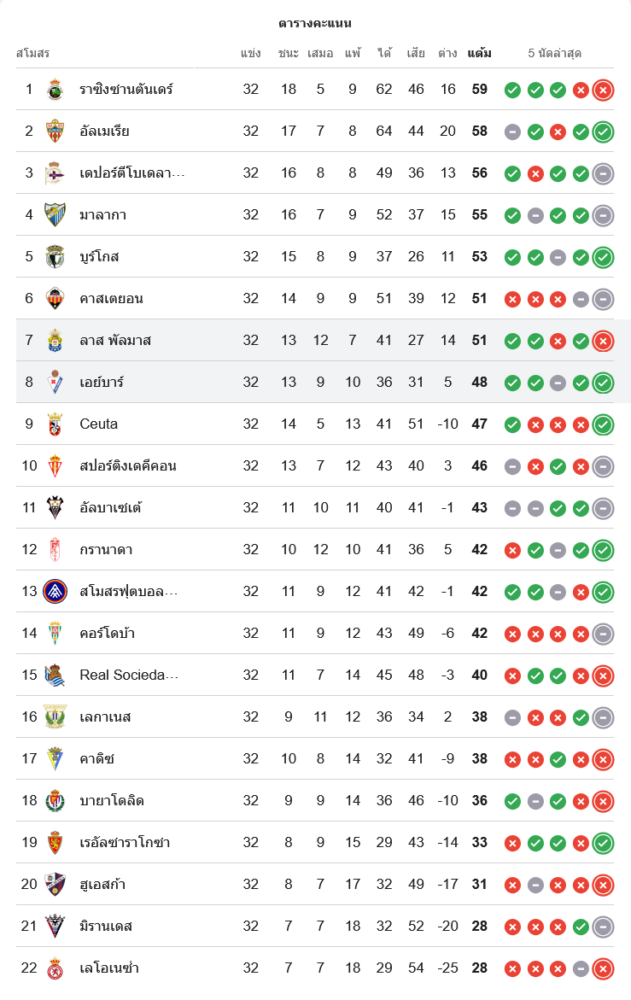Click ราซิงซานตันเดร์'s latest match loss indicator
Image resolution: width=631 pixels, height=1000 pixels.
[603, 90]
